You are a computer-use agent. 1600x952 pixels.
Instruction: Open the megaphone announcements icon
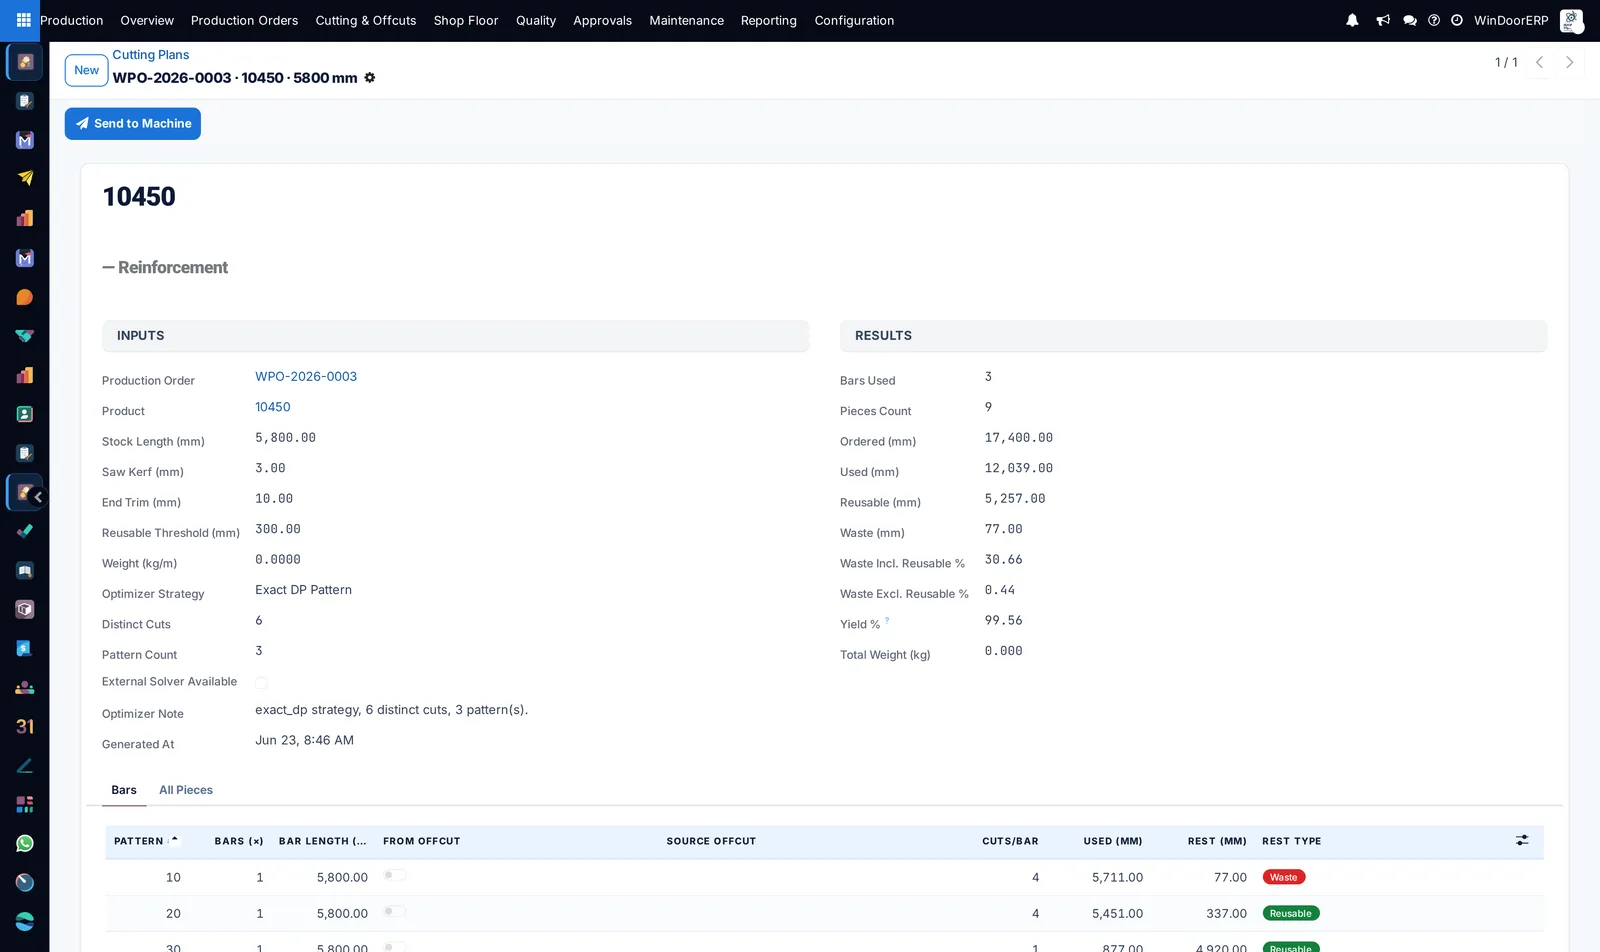[x=1383, y=20]
